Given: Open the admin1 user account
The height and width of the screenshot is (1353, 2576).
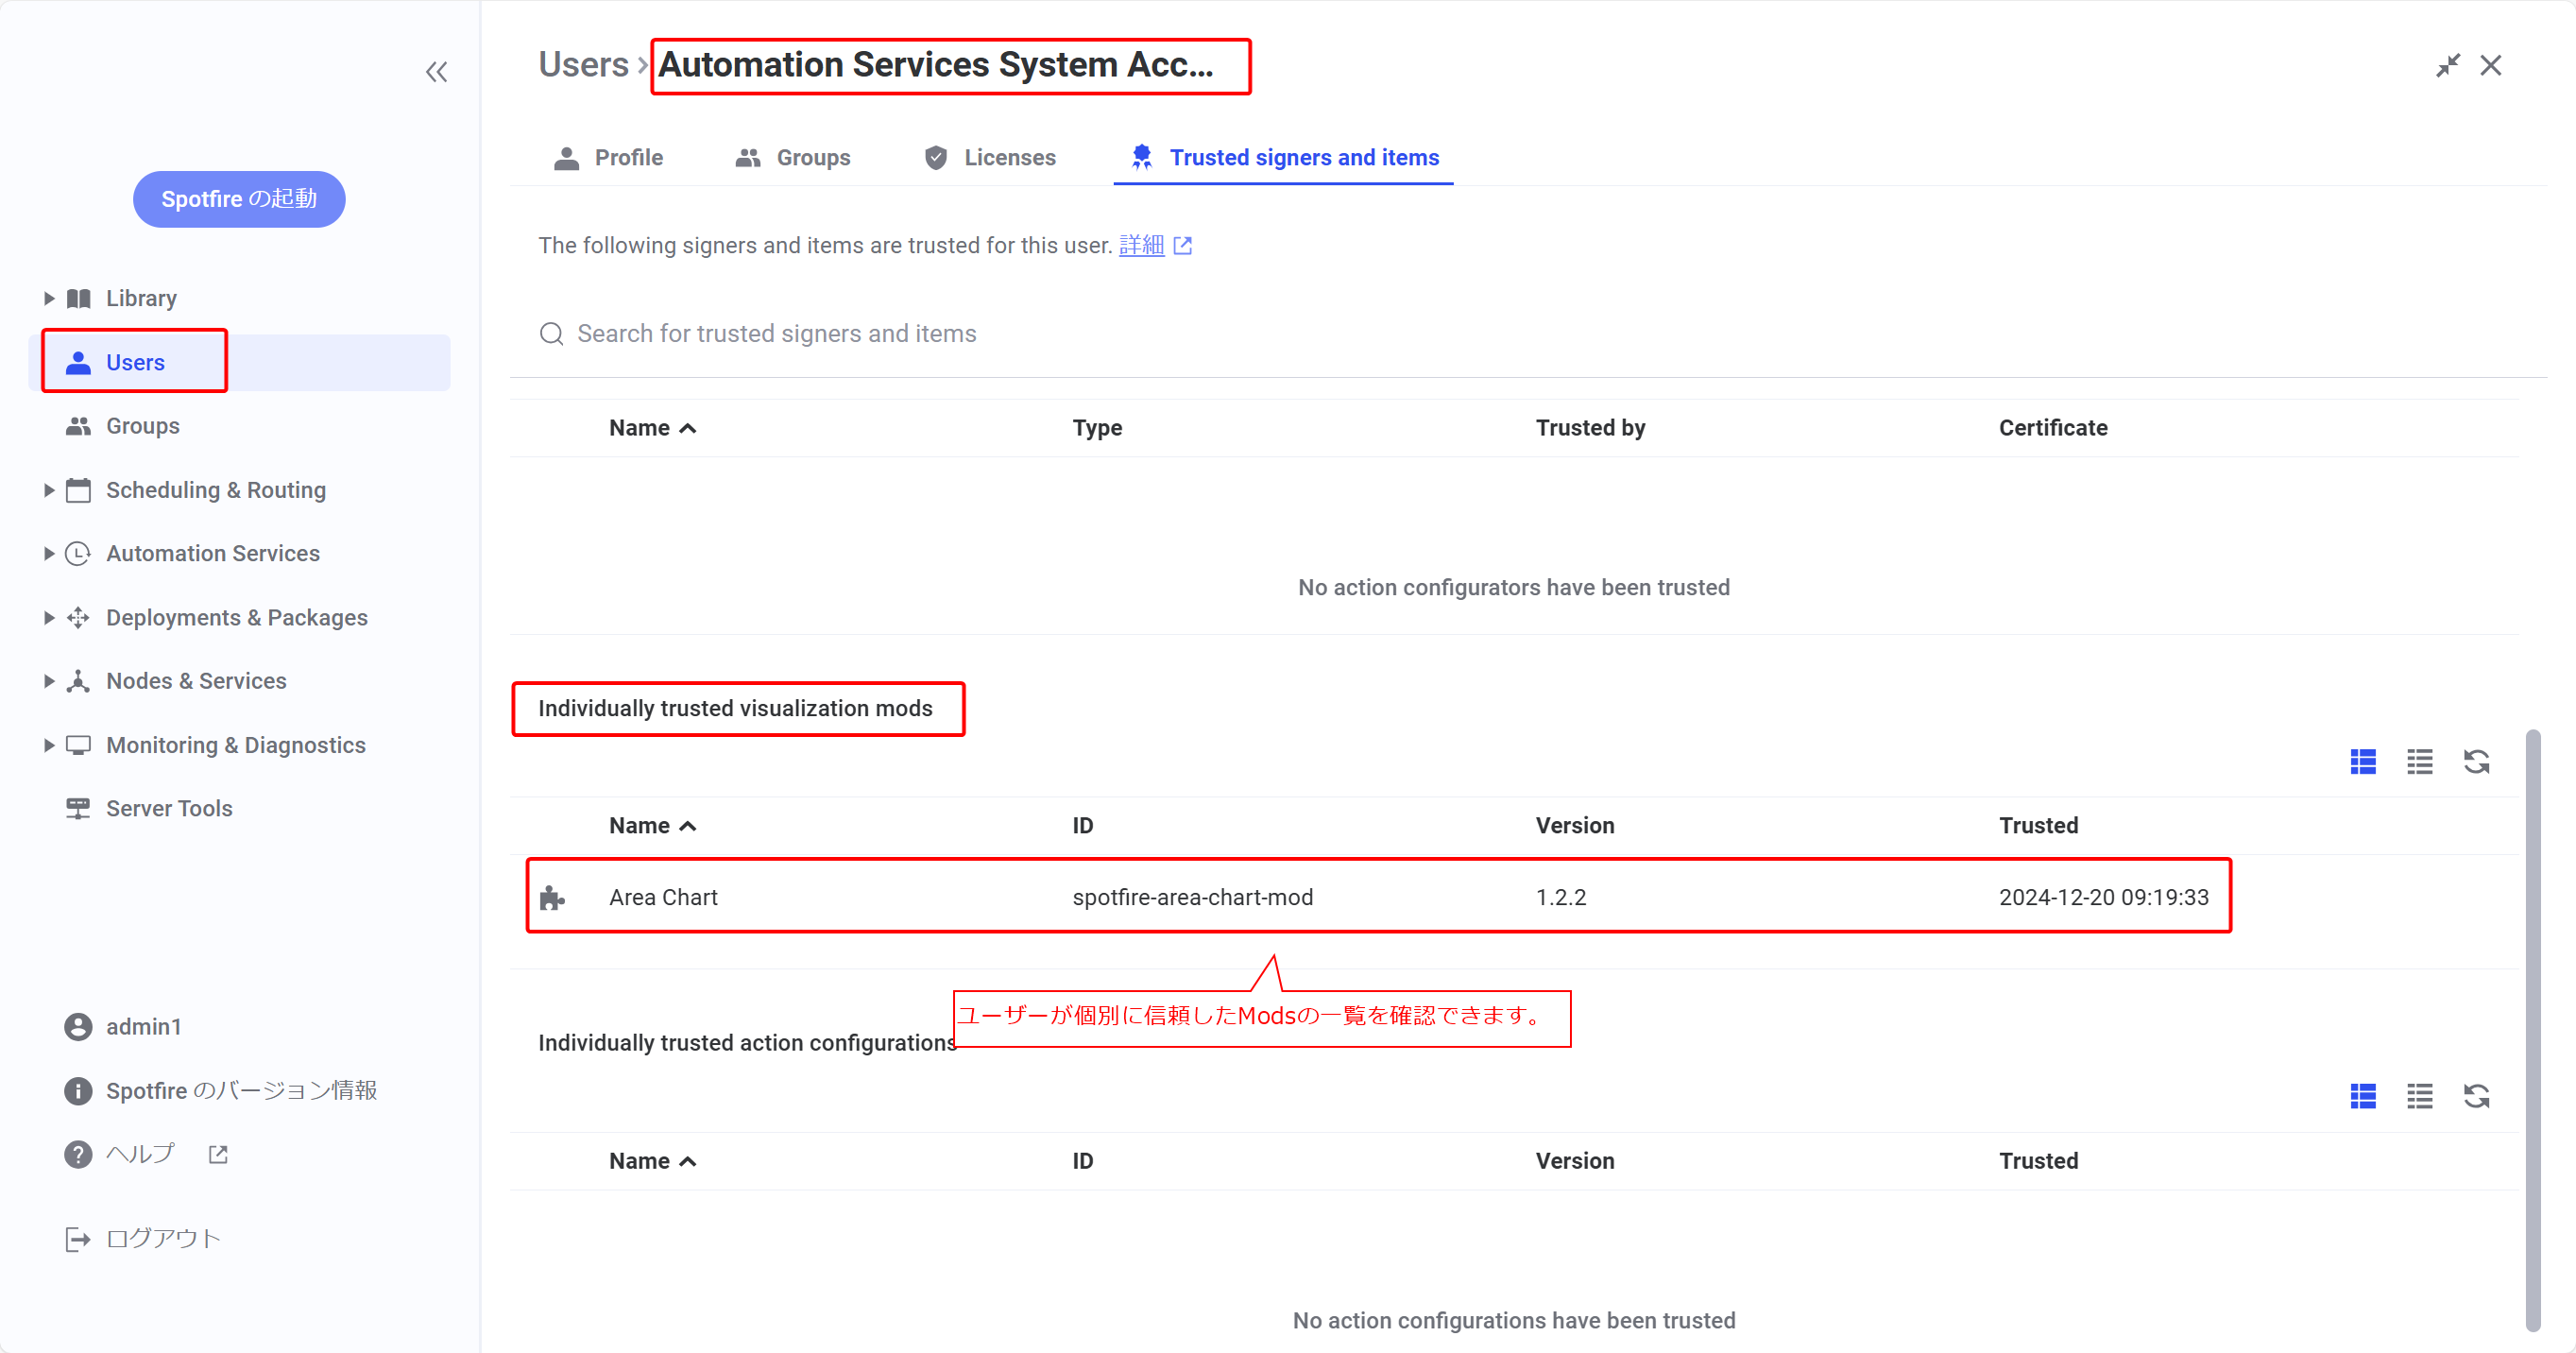Looking at the screenshot, I should 144,1027.
